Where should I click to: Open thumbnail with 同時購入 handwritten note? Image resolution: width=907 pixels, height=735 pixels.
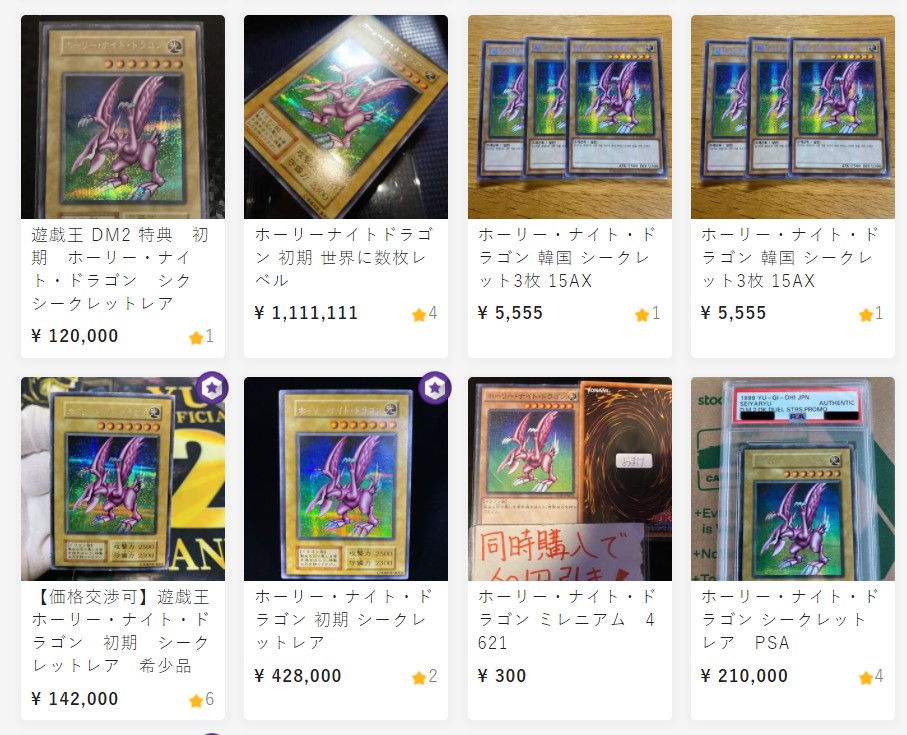pos(570,479)
